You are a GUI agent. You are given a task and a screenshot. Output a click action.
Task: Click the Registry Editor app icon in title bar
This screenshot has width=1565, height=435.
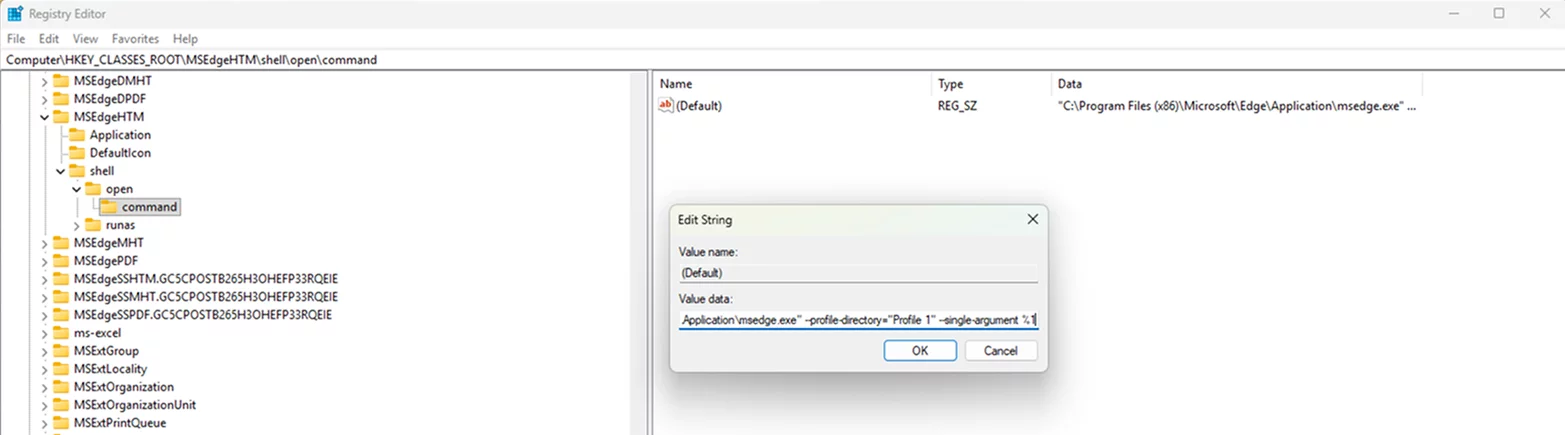(15, 14)
